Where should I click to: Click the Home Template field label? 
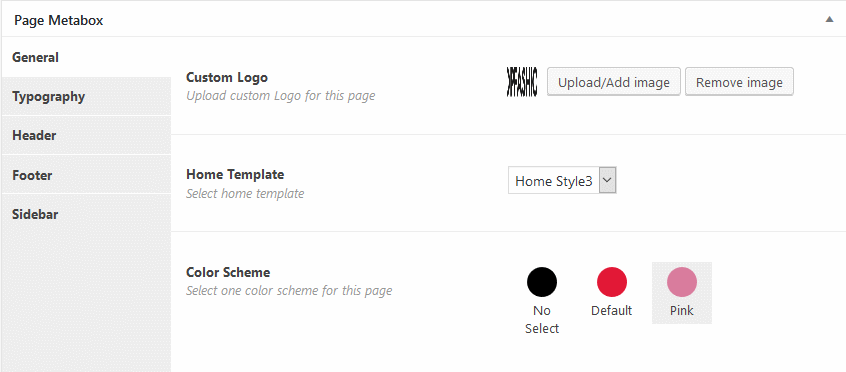[235, 174]
